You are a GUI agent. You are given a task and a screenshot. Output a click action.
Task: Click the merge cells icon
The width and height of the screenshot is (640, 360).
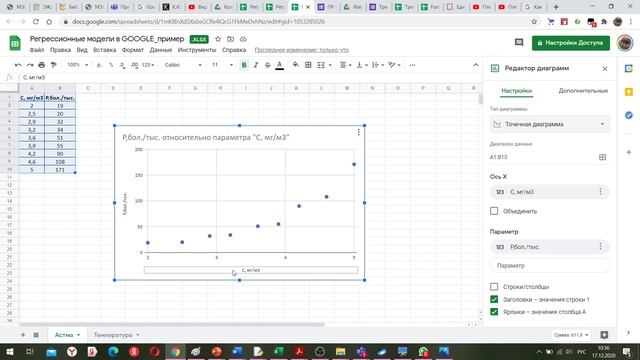tap(321, 65)
